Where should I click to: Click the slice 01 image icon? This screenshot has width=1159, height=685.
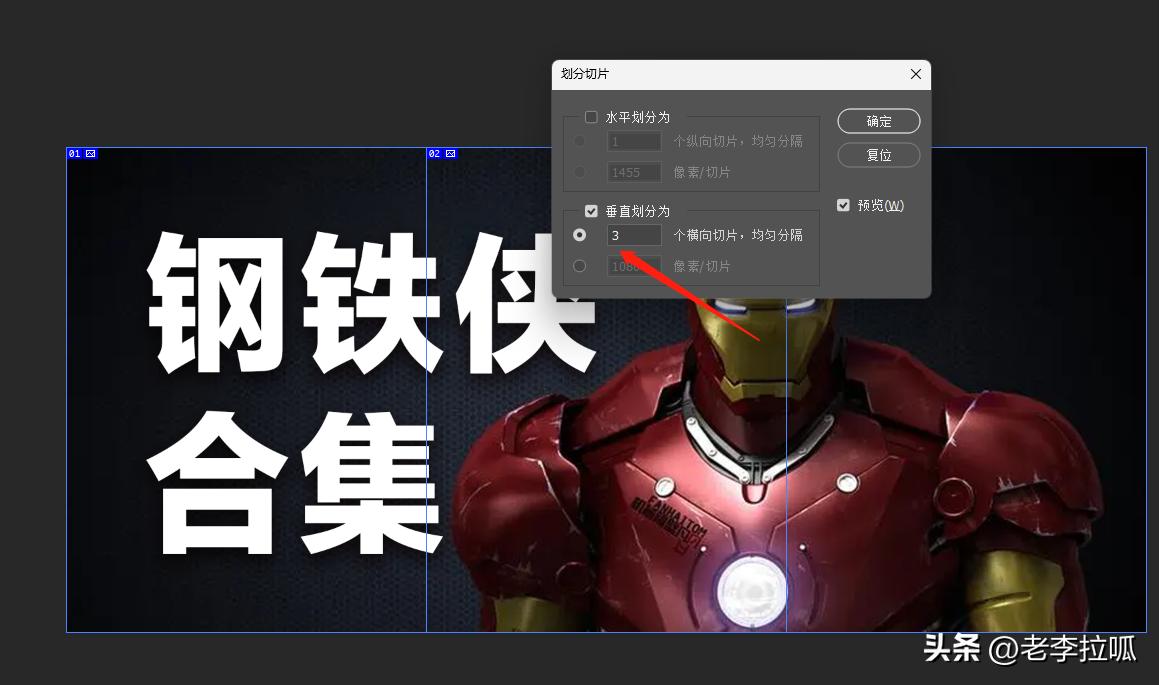pos(90,153)
